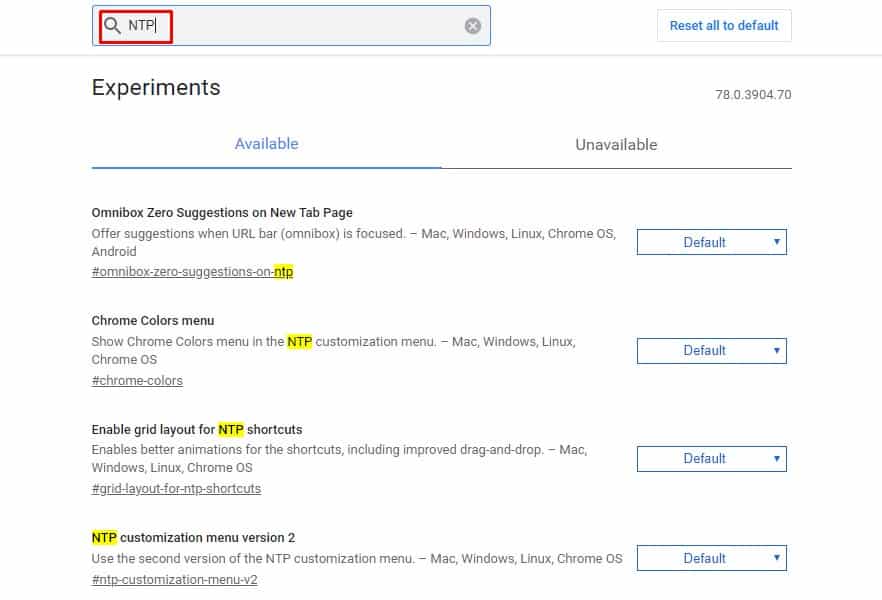This screenshot has height=600, width=882.
Task: Open dropdown for Omnibox Zero Suggestions flag
Action: pyautogui.click(x=712, y=242)
